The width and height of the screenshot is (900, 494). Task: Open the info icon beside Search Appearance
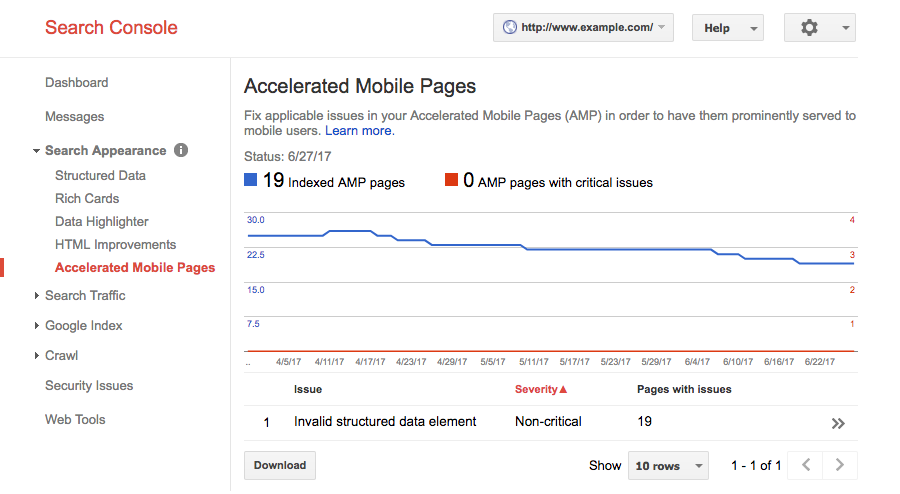181,150
